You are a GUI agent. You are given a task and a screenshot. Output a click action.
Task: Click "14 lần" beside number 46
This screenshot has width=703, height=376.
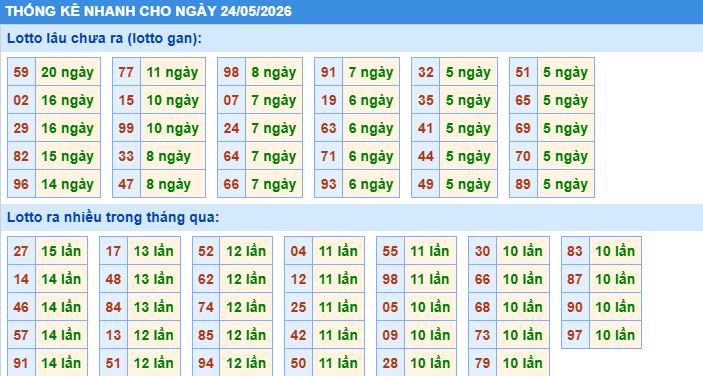pos(61,307)
